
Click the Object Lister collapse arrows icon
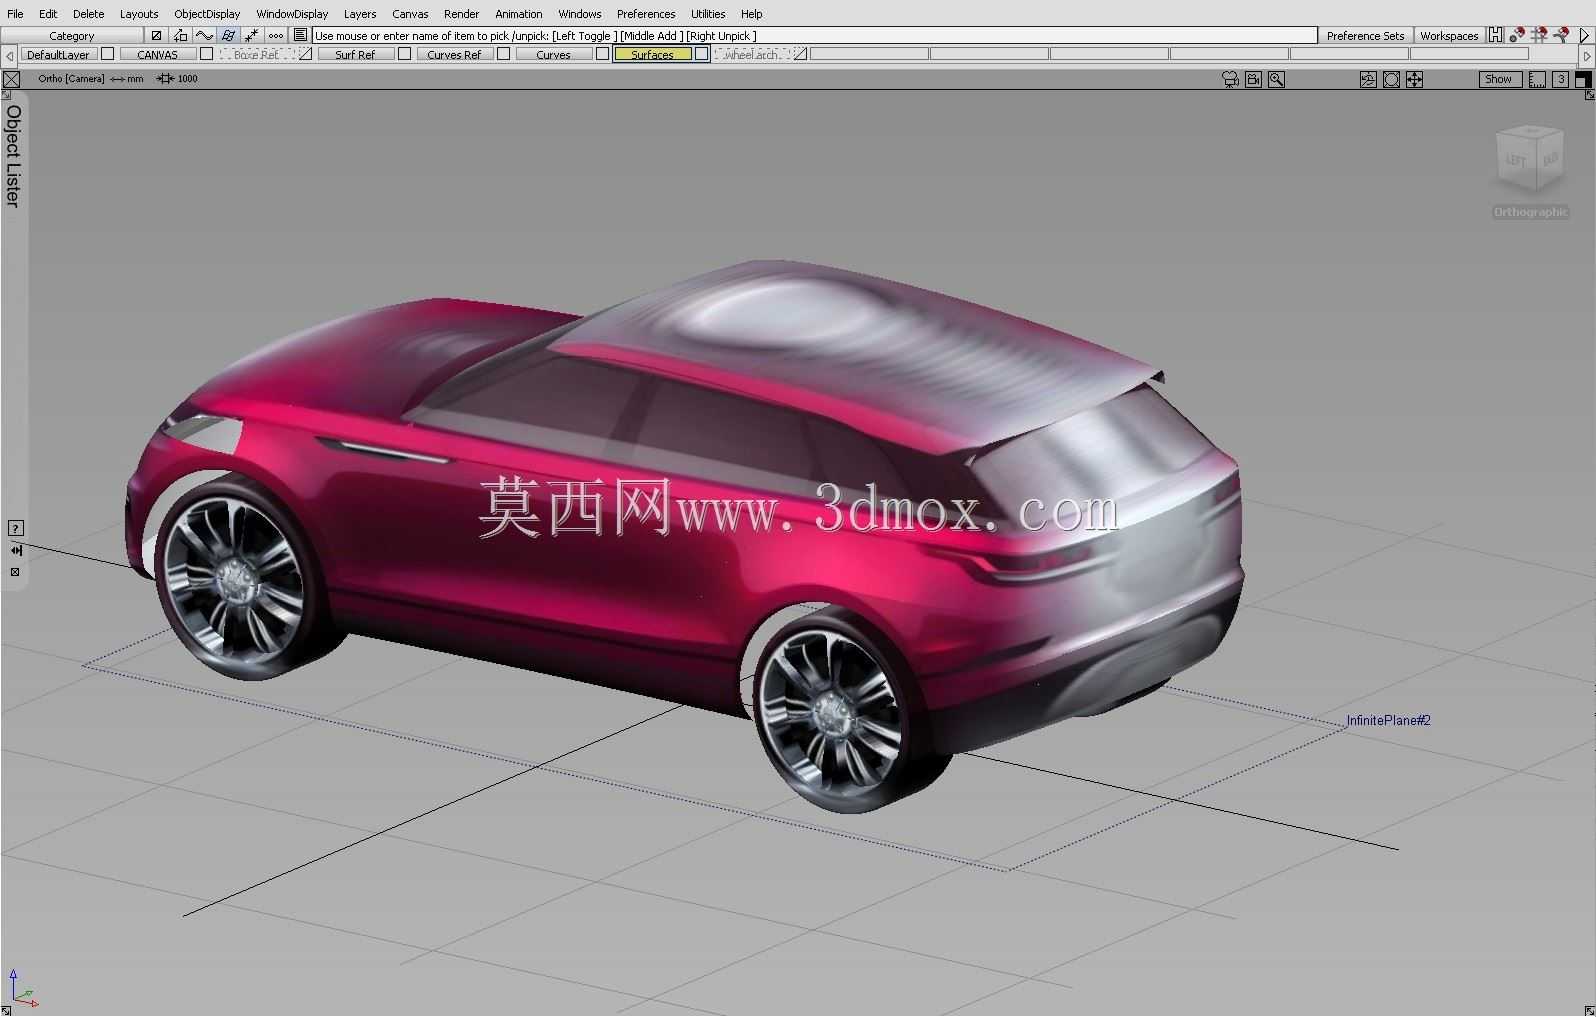(15, 550)
